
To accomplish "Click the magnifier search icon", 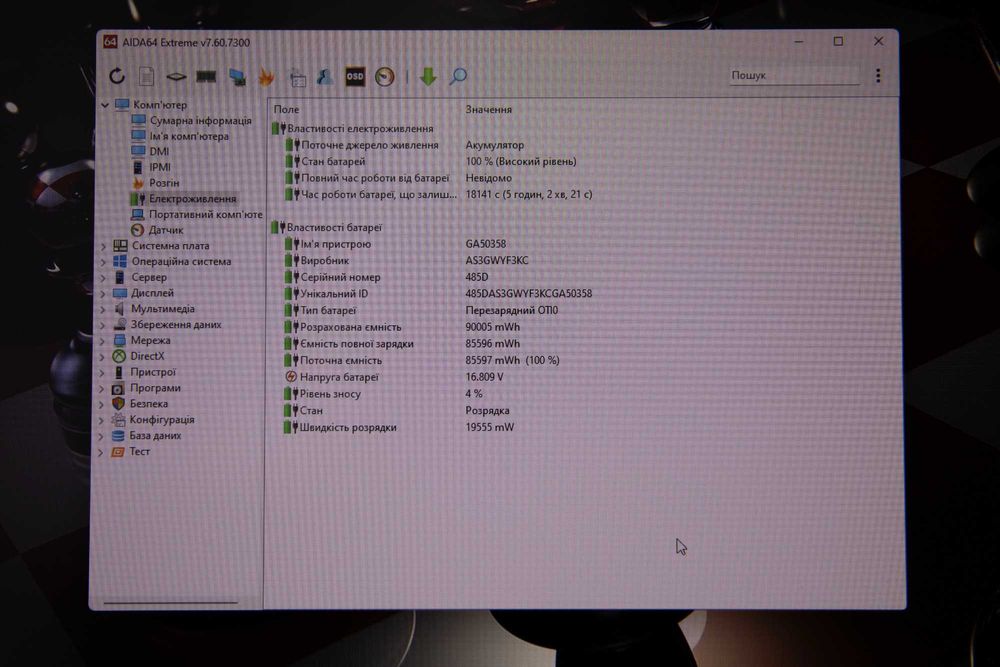I will 458,77.
